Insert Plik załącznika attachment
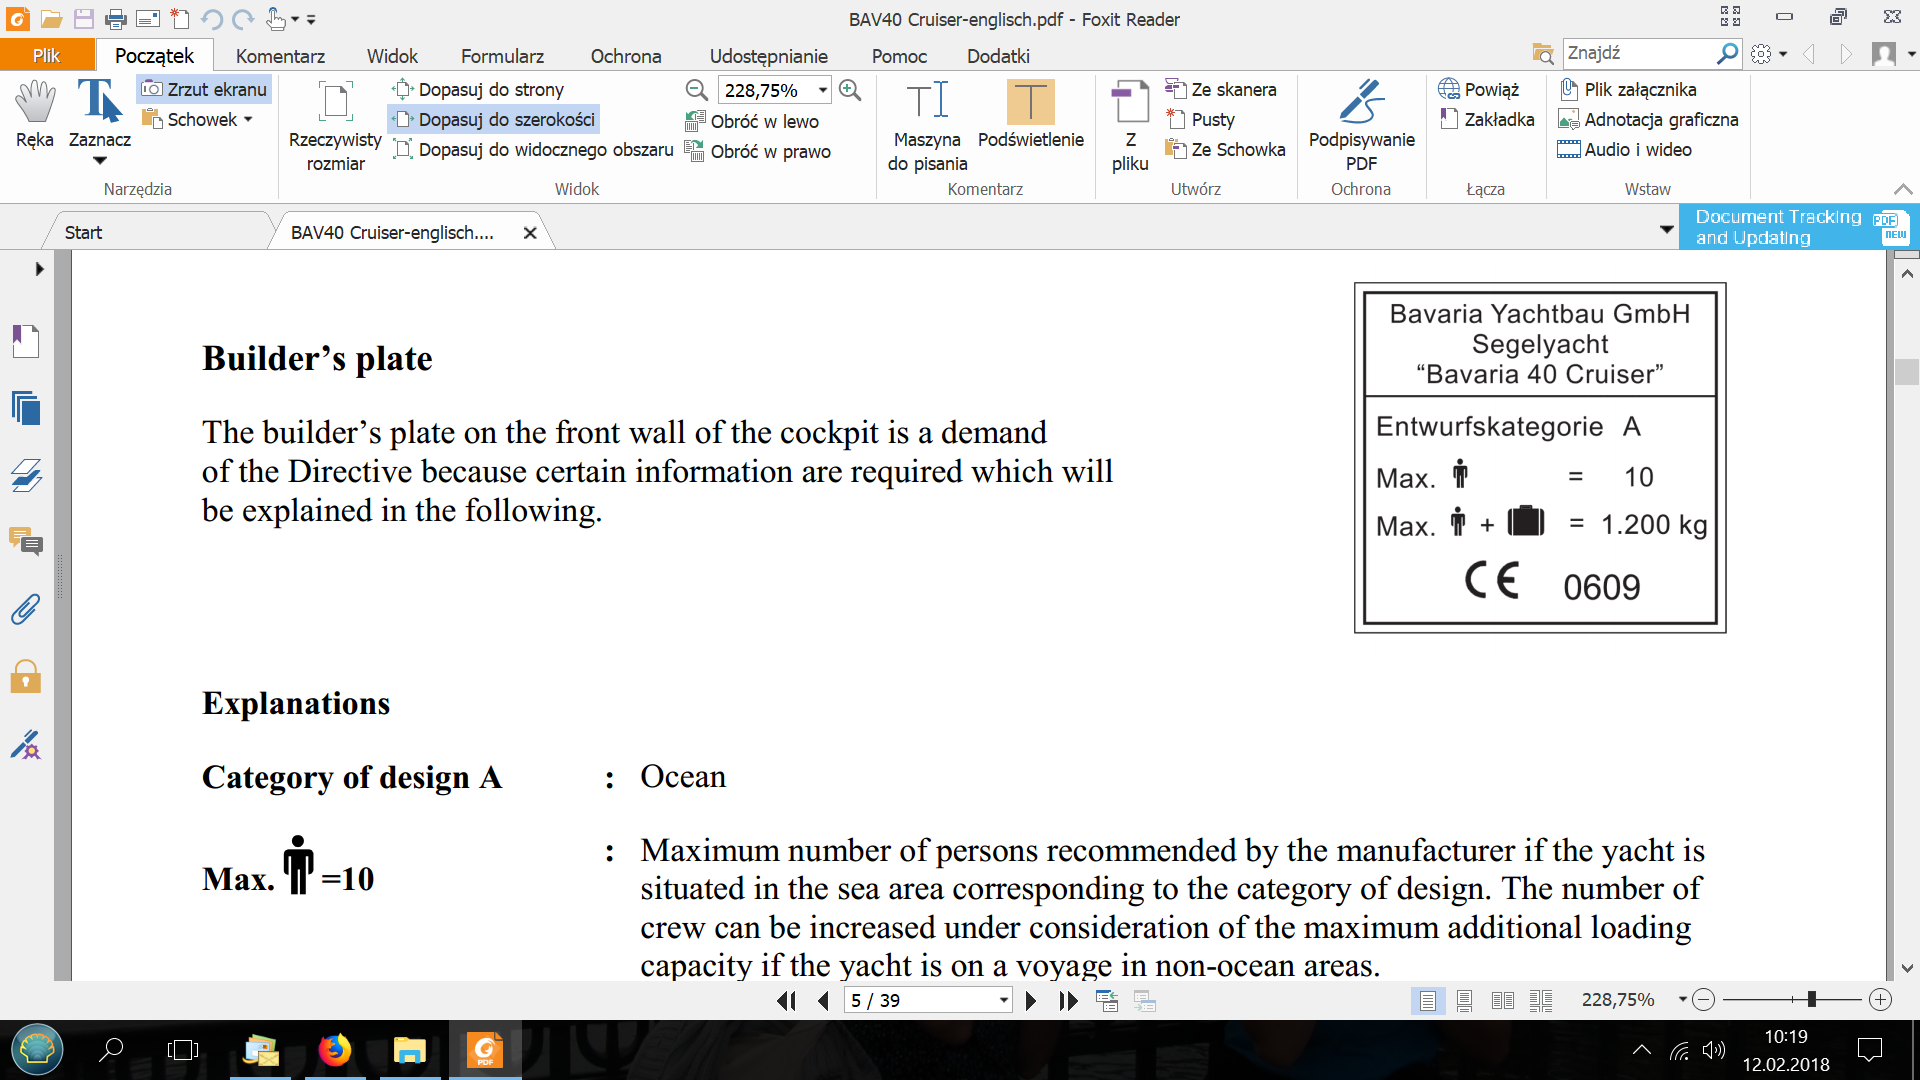1920x1080 pixels. pos(1628,89)
